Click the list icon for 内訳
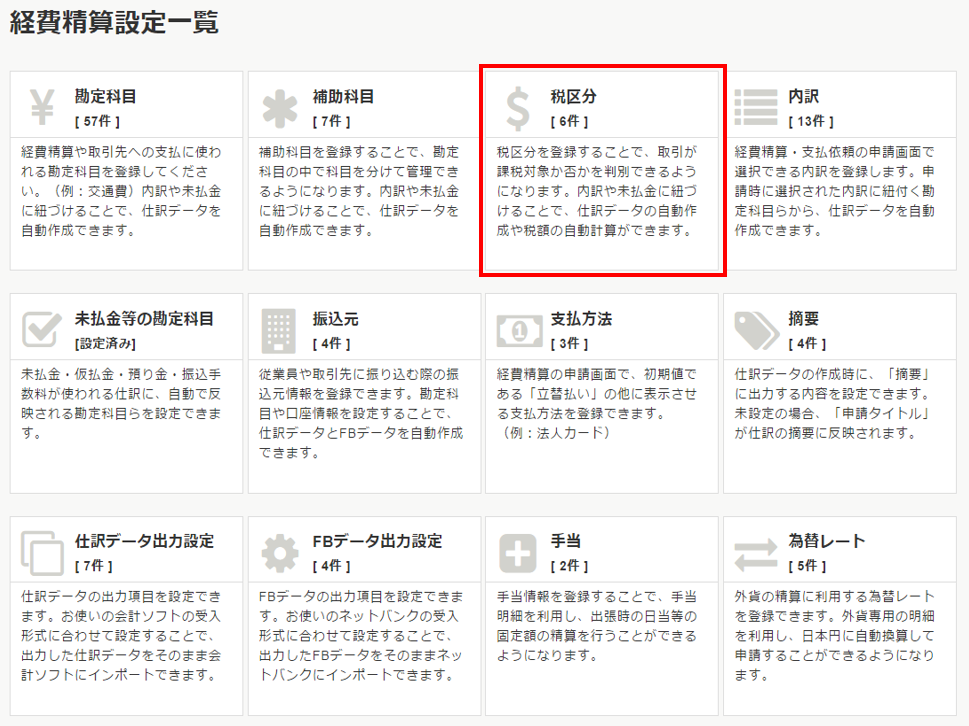 tap(756, 107)
